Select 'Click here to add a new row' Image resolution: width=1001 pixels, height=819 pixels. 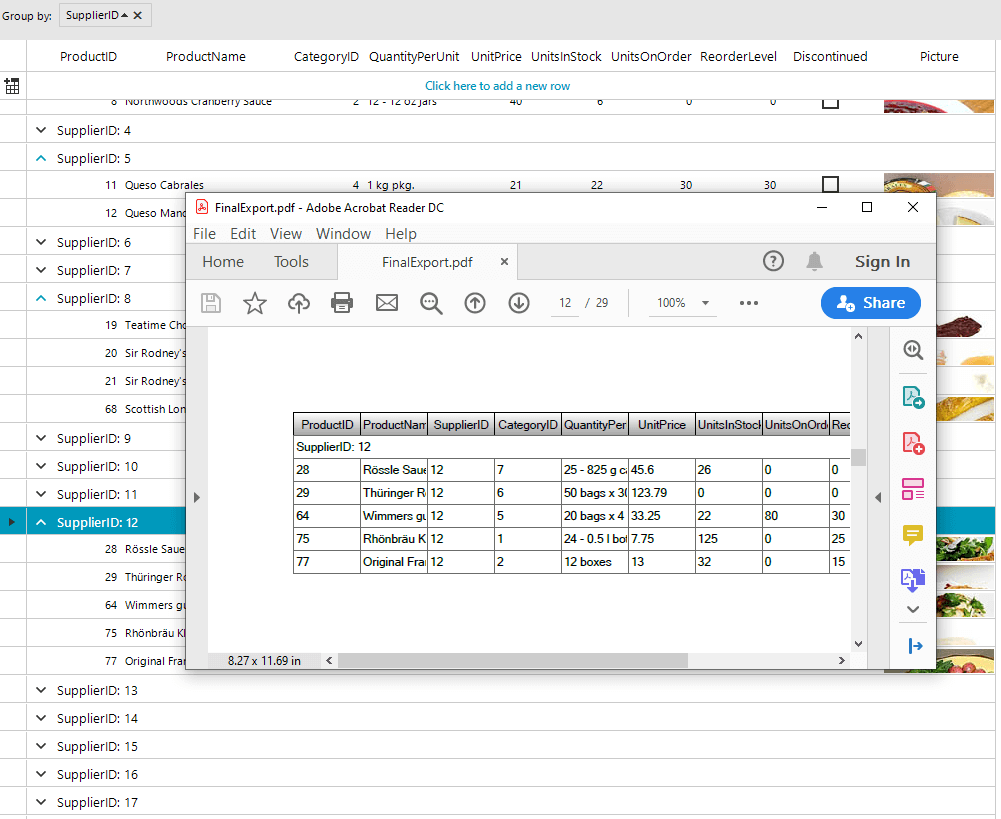click(497, 86)
